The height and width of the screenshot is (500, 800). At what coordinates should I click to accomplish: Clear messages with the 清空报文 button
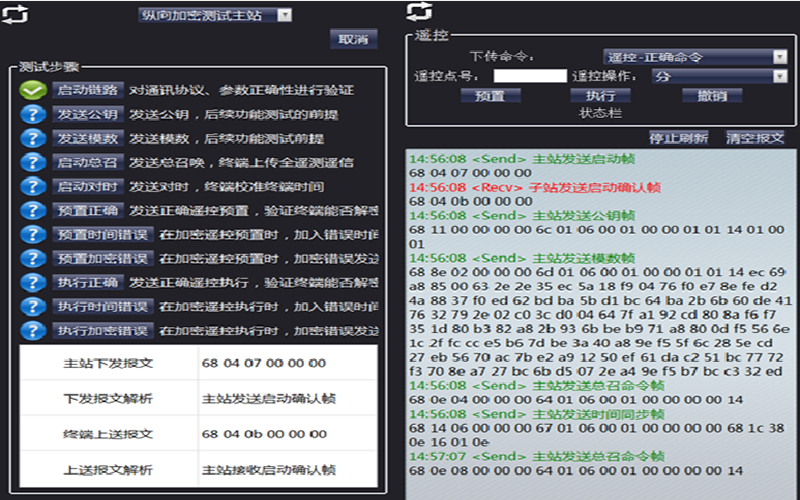[755, 138]
